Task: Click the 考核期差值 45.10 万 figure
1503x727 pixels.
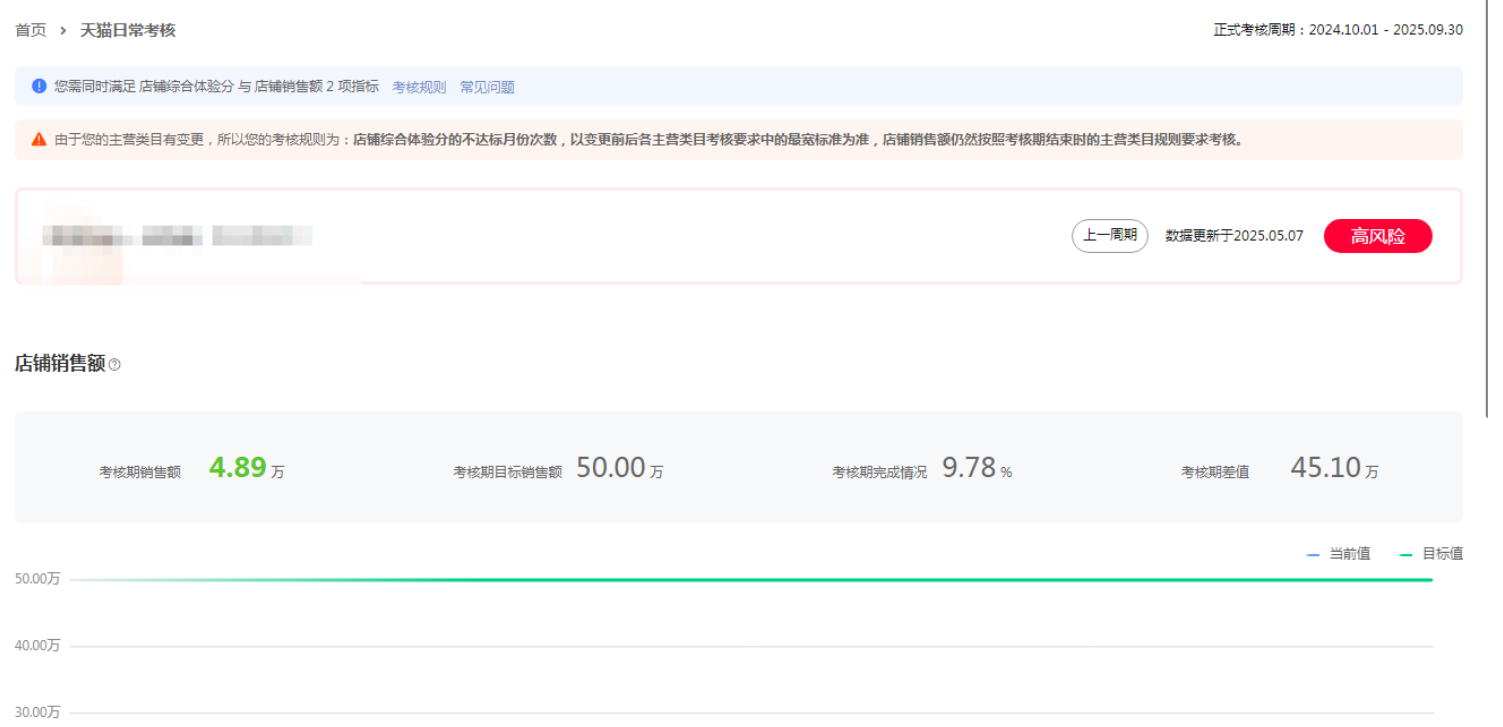Action: 1333,468
